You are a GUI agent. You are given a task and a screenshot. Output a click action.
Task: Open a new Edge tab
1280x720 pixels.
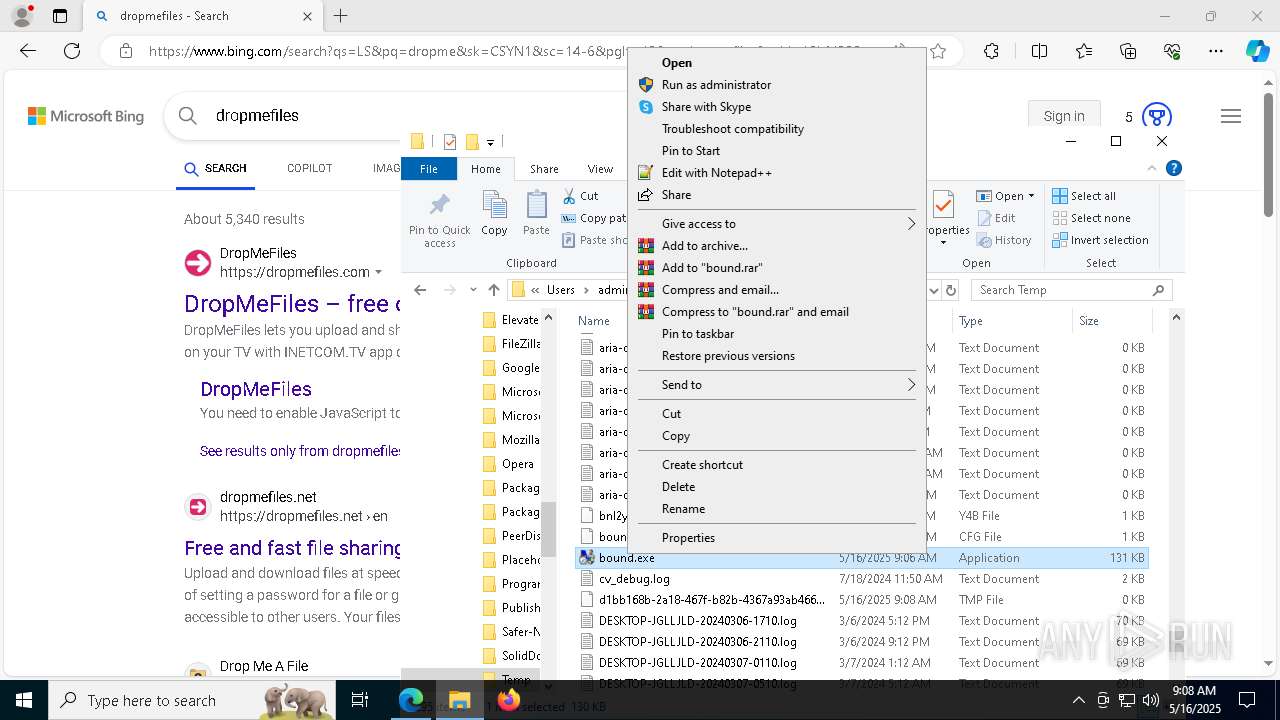coord(341,16)
